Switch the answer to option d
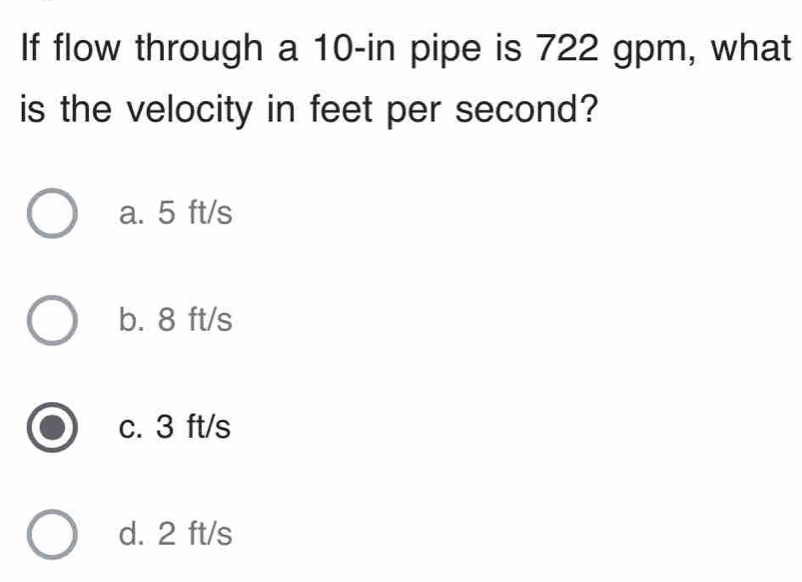 52,535
